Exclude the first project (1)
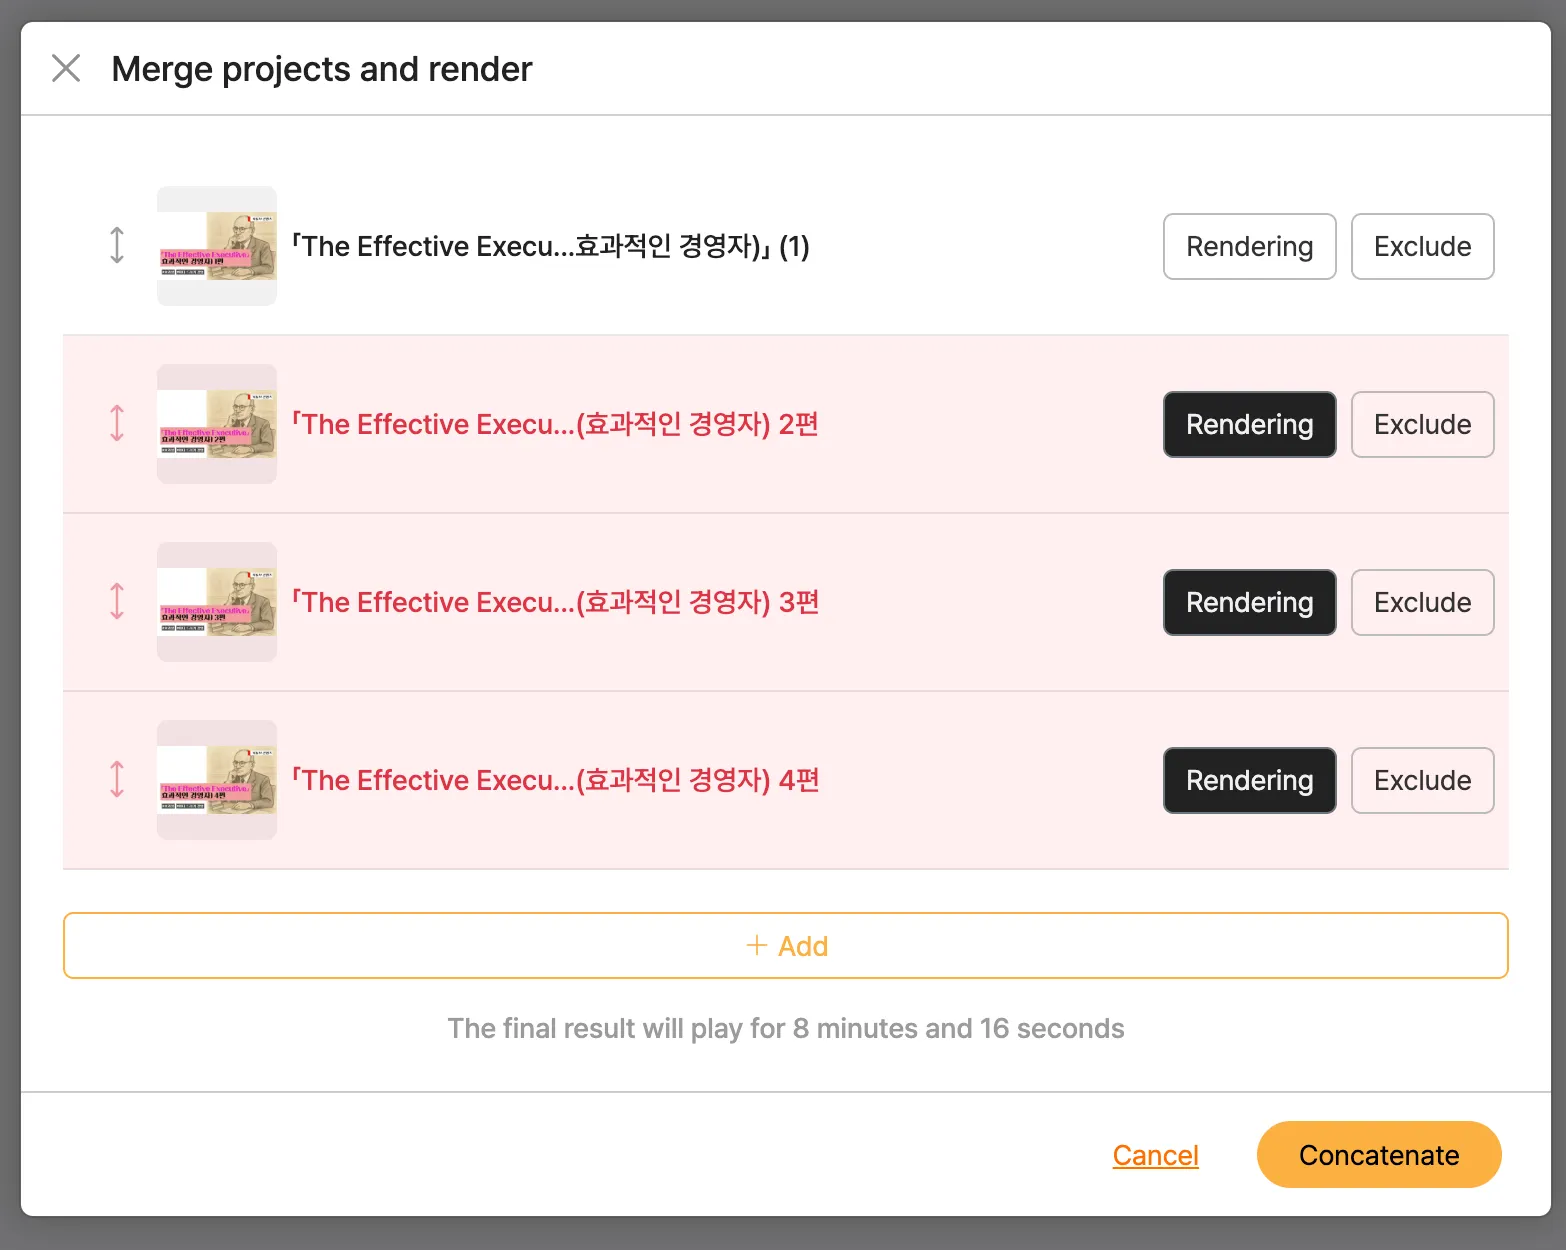Image resolution: width=1566 pixels, height=1250 pixels. click(x=1422, y=246)
